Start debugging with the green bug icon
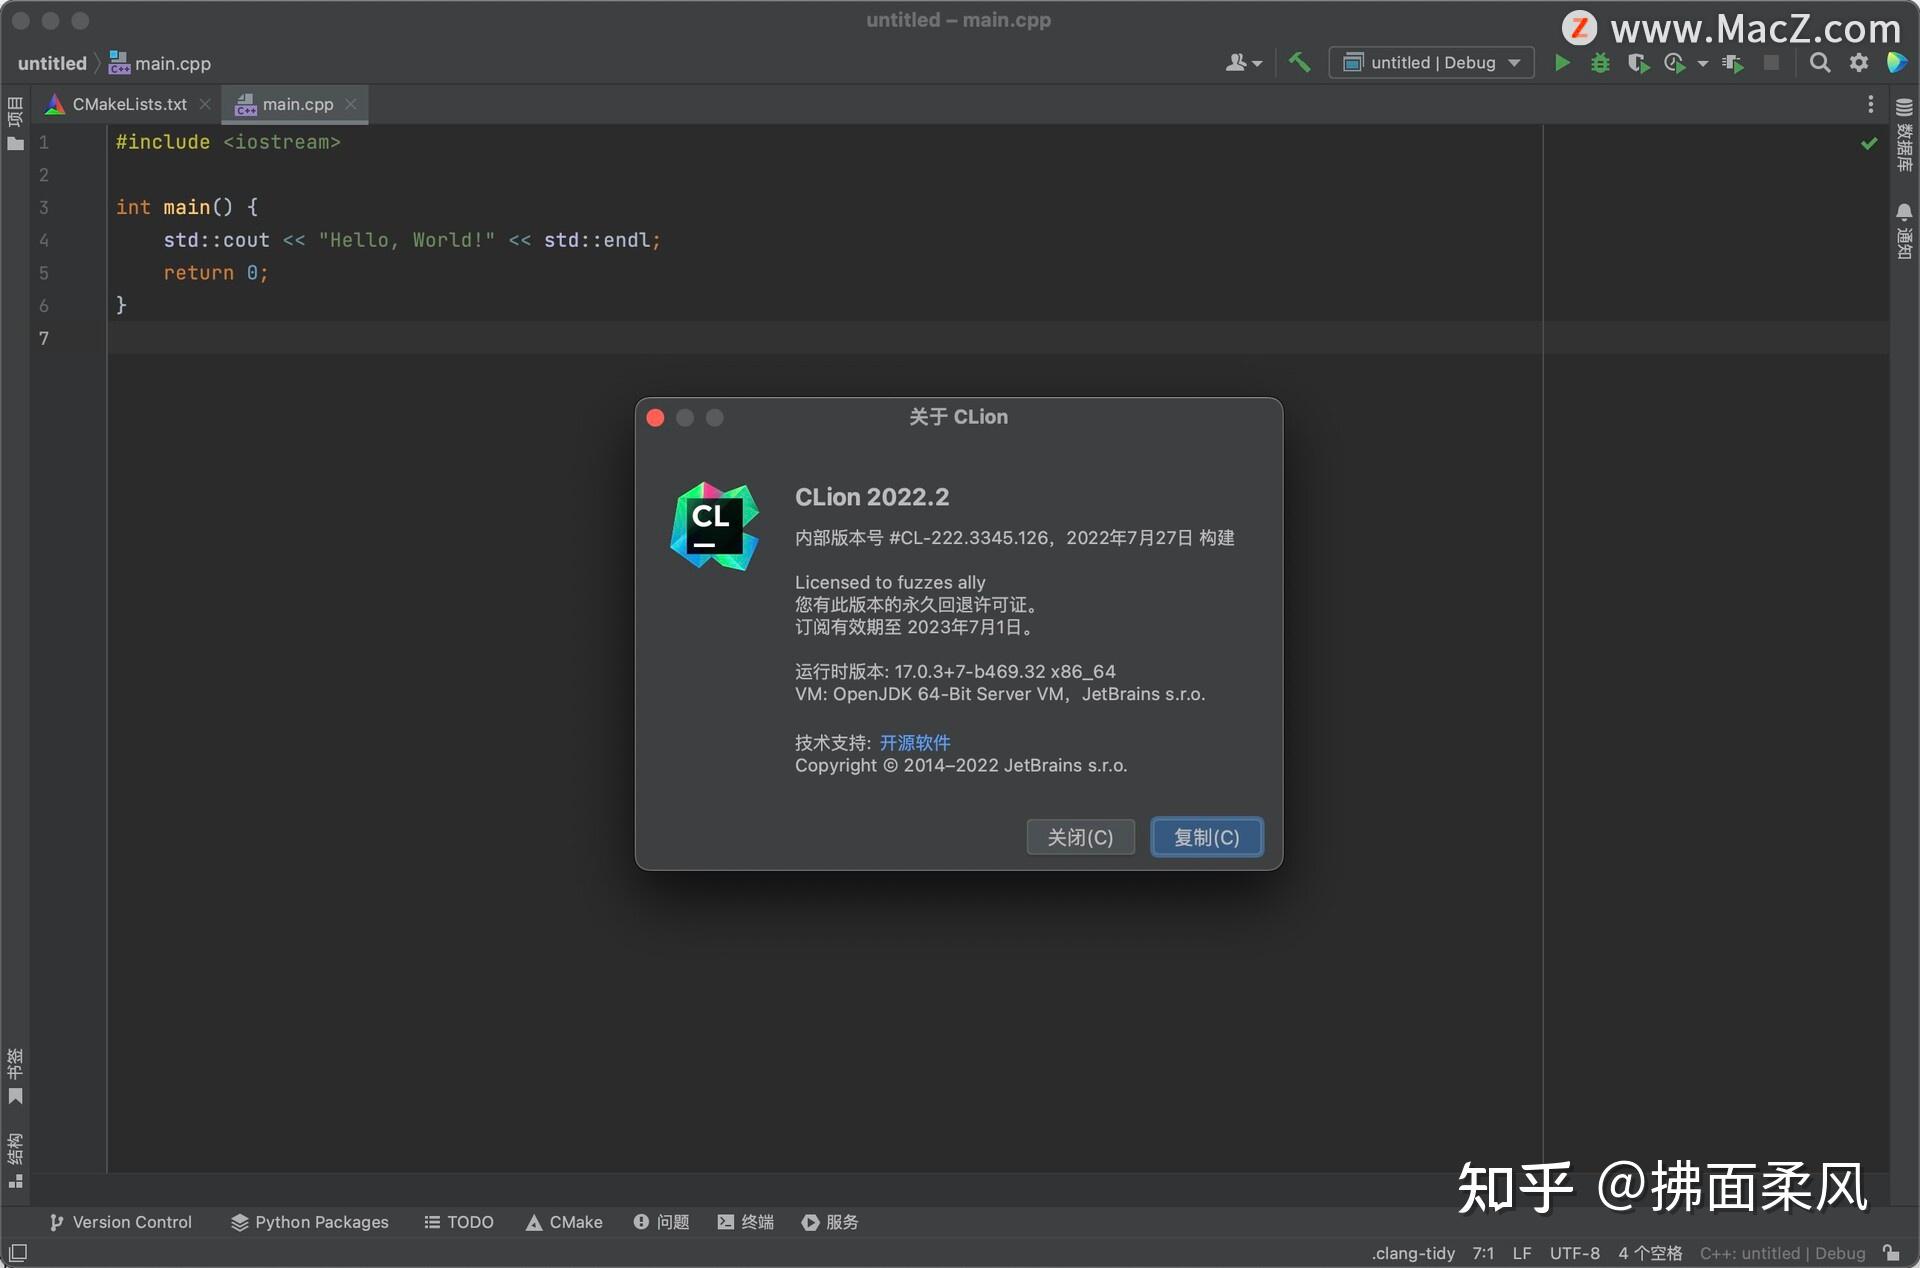 (x=1600, y=63)
